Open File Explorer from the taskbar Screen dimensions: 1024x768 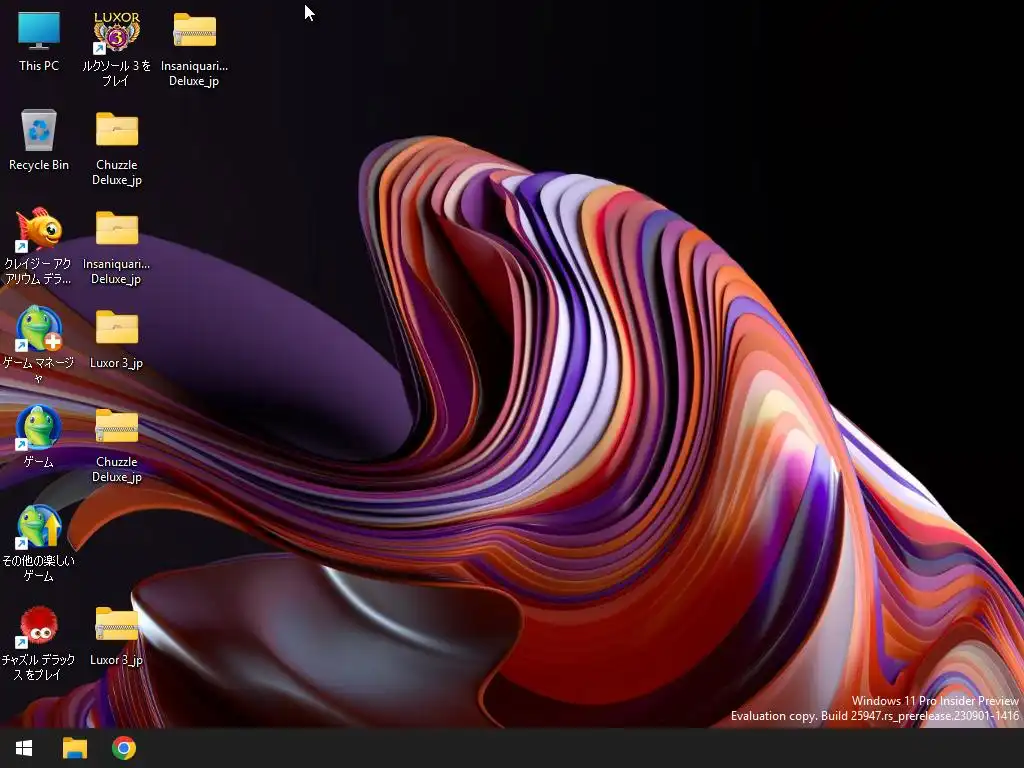click(x=74, y=748)
